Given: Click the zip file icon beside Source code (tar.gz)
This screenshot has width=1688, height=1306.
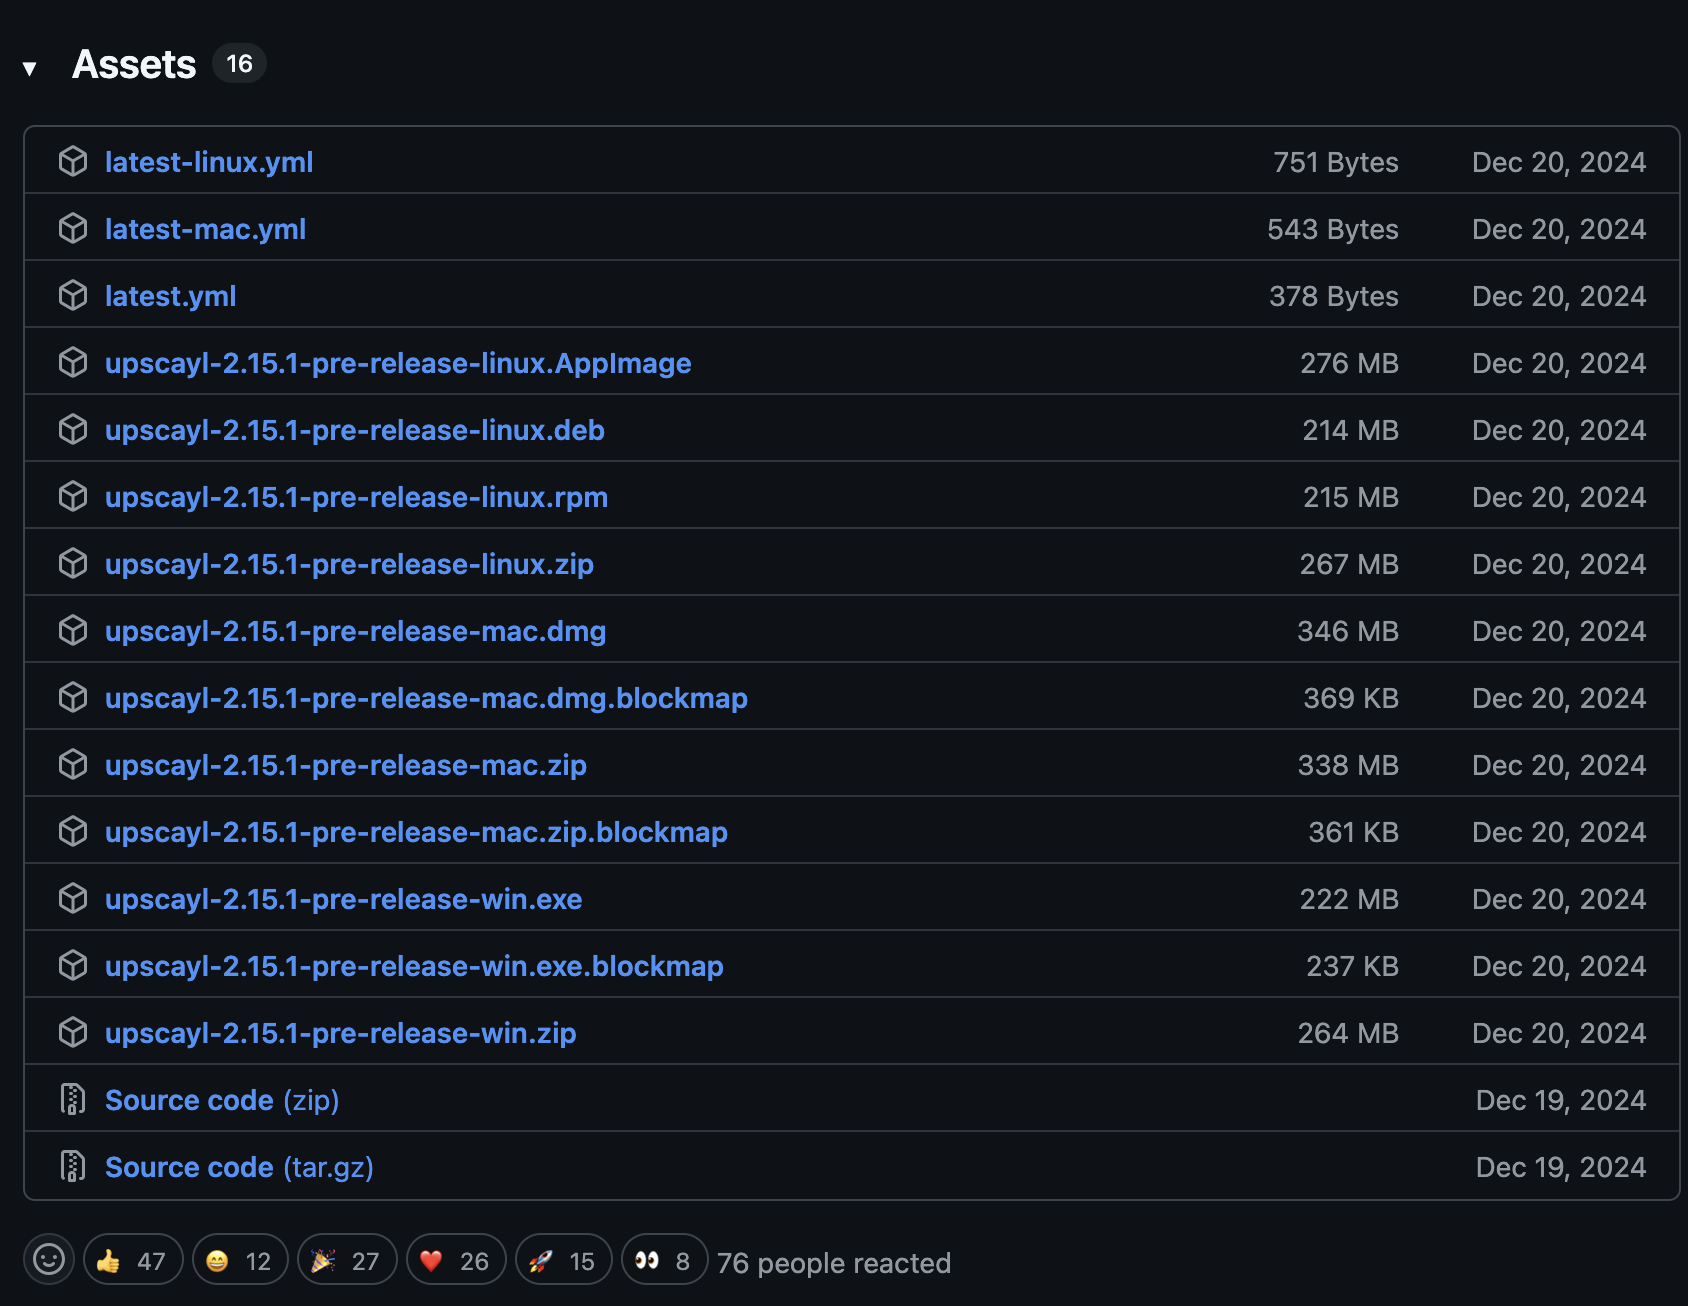Looking at the screenshot, I should tap(73, 1166).
